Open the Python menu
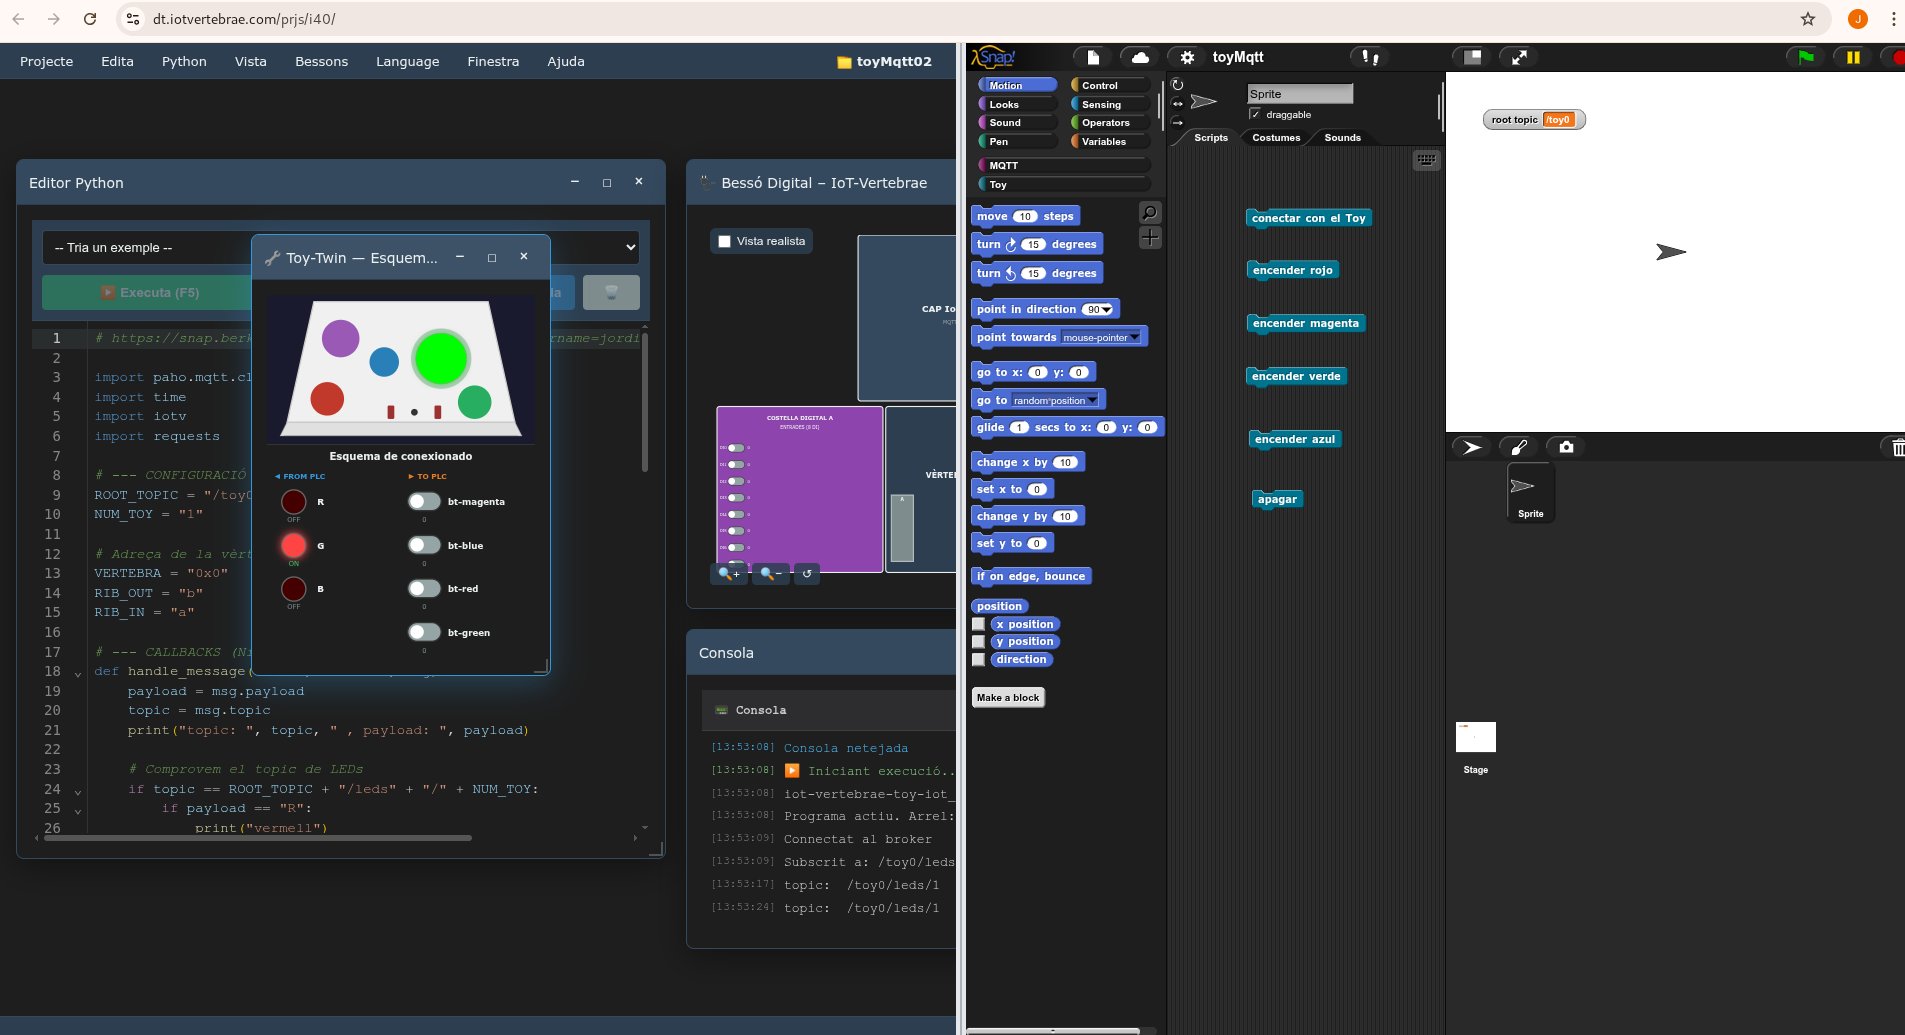 (x=184, y=61)
